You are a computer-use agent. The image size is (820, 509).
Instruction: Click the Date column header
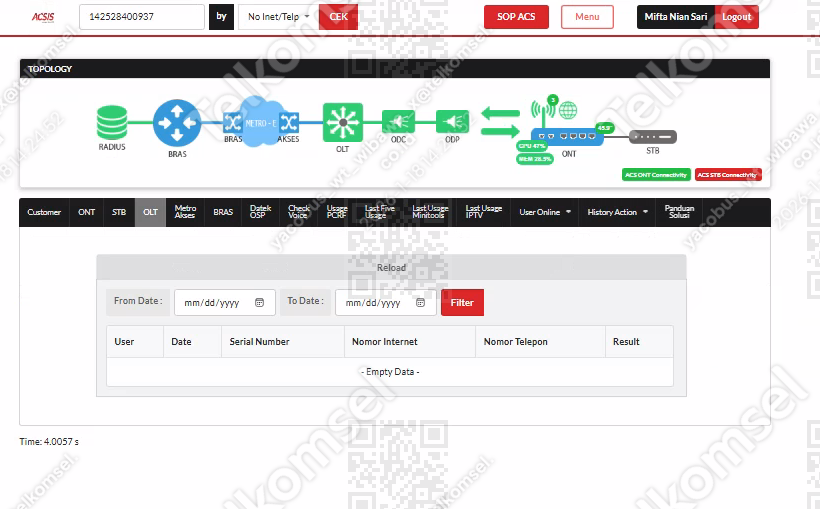pyautogui.click(x=192, y=342)
